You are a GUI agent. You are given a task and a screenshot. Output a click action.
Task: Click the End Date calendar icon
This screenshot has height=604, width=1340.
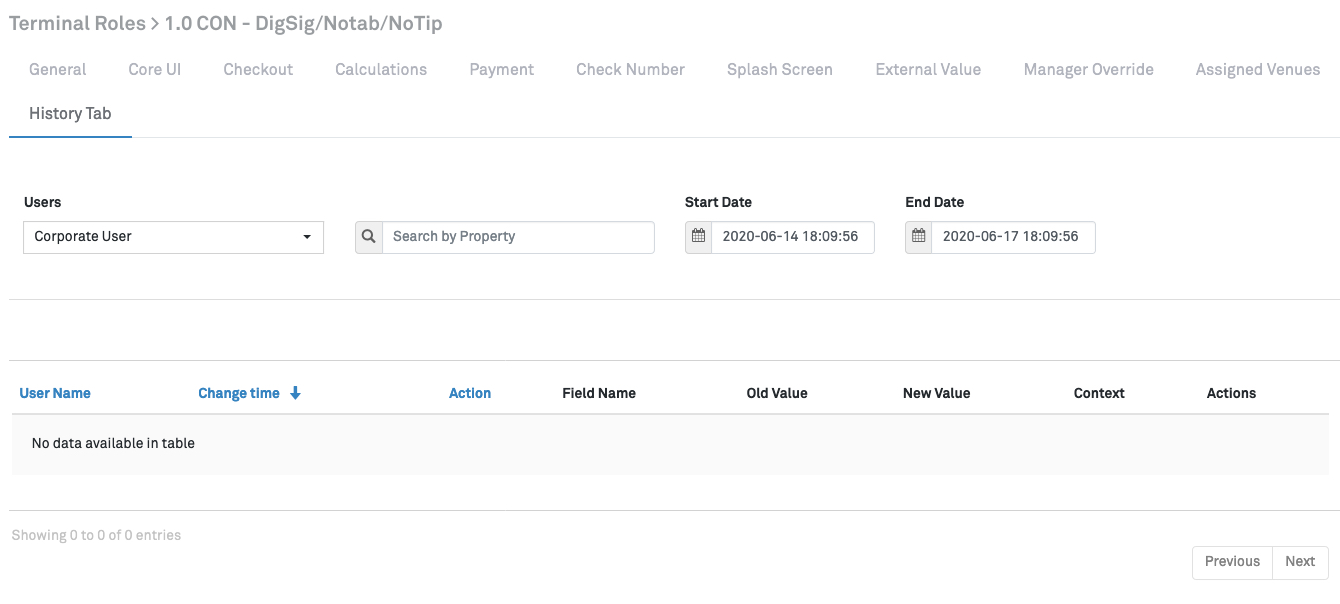[x=918, y=237]
